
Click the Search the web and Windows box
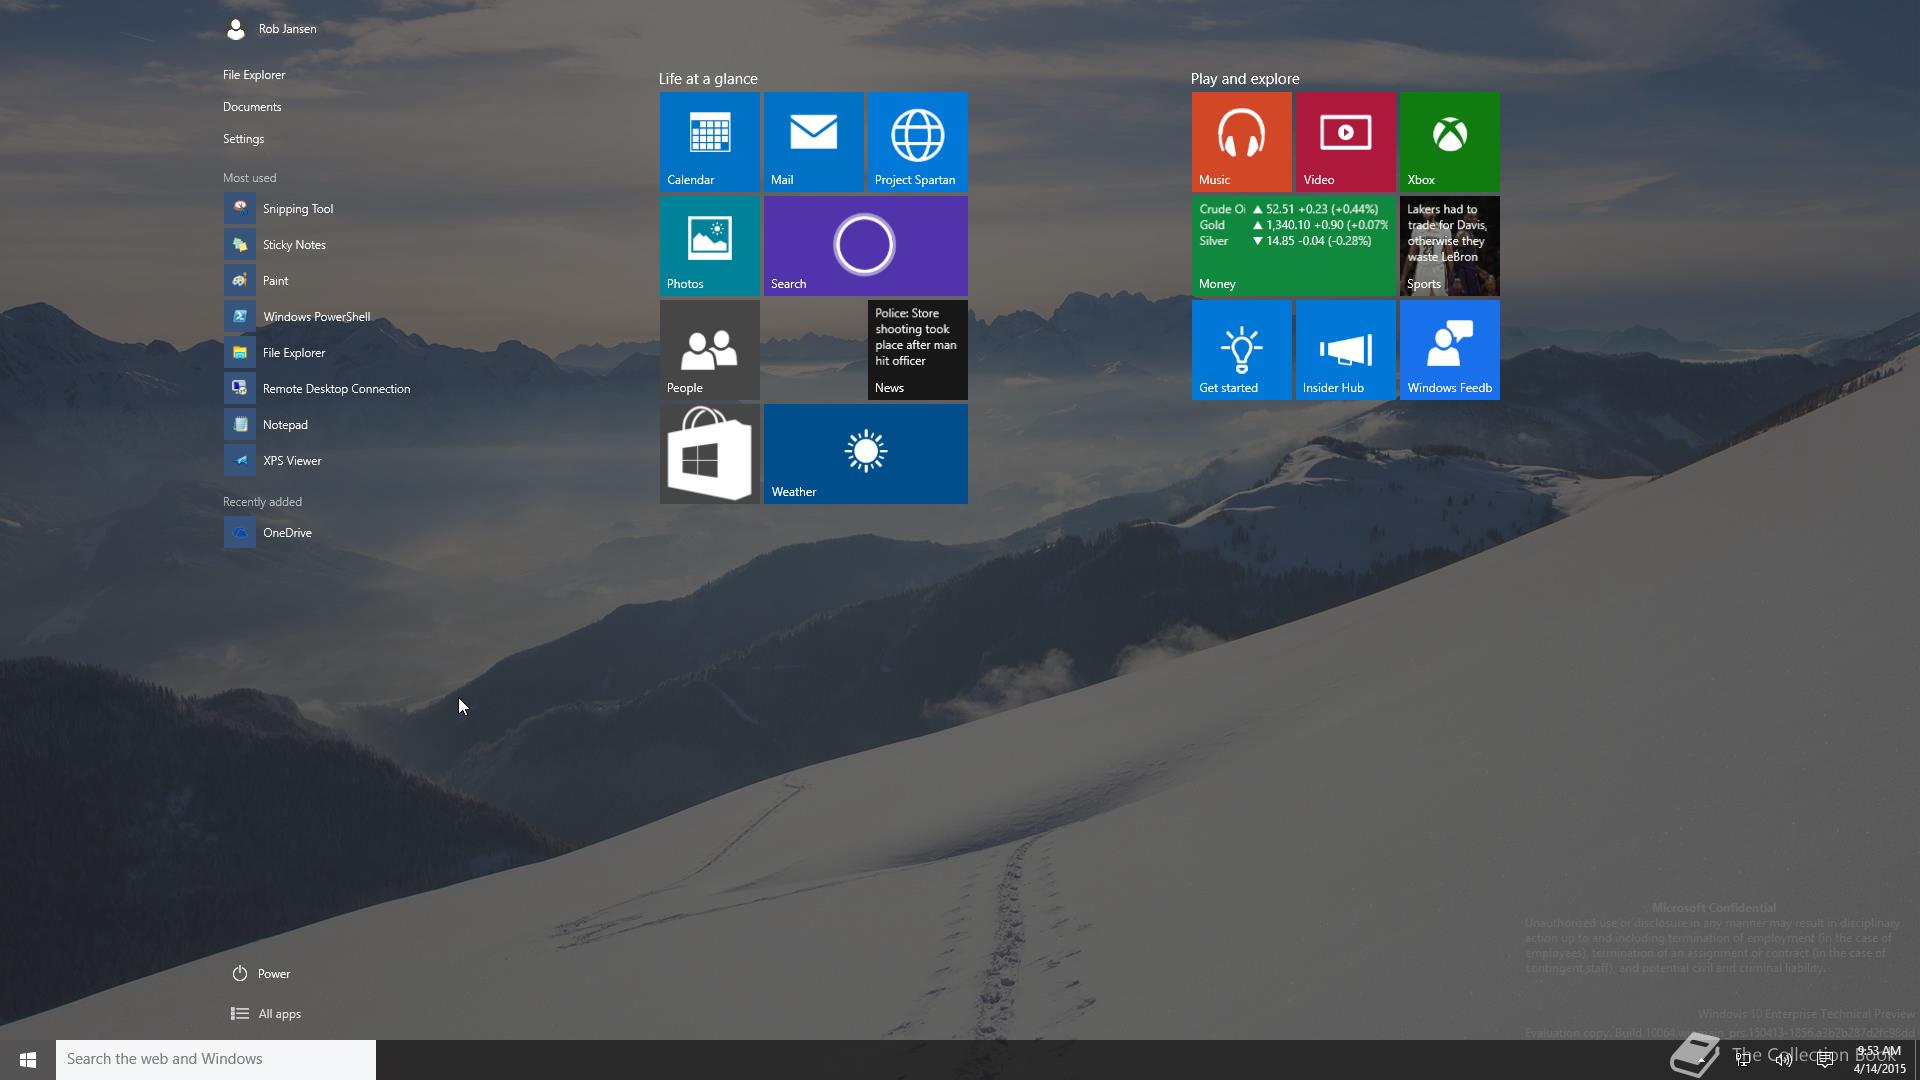tap(216, 1060)
